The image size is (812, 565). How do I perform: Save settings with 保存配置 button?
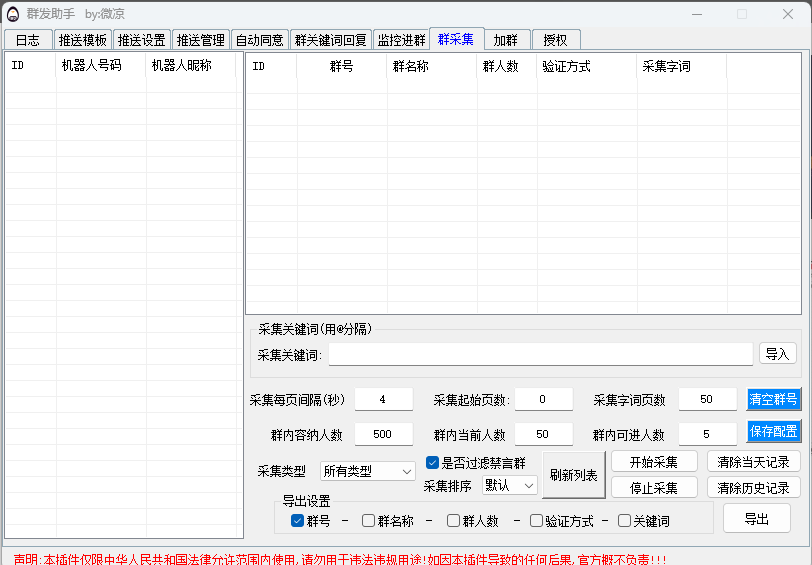point(773,431)
